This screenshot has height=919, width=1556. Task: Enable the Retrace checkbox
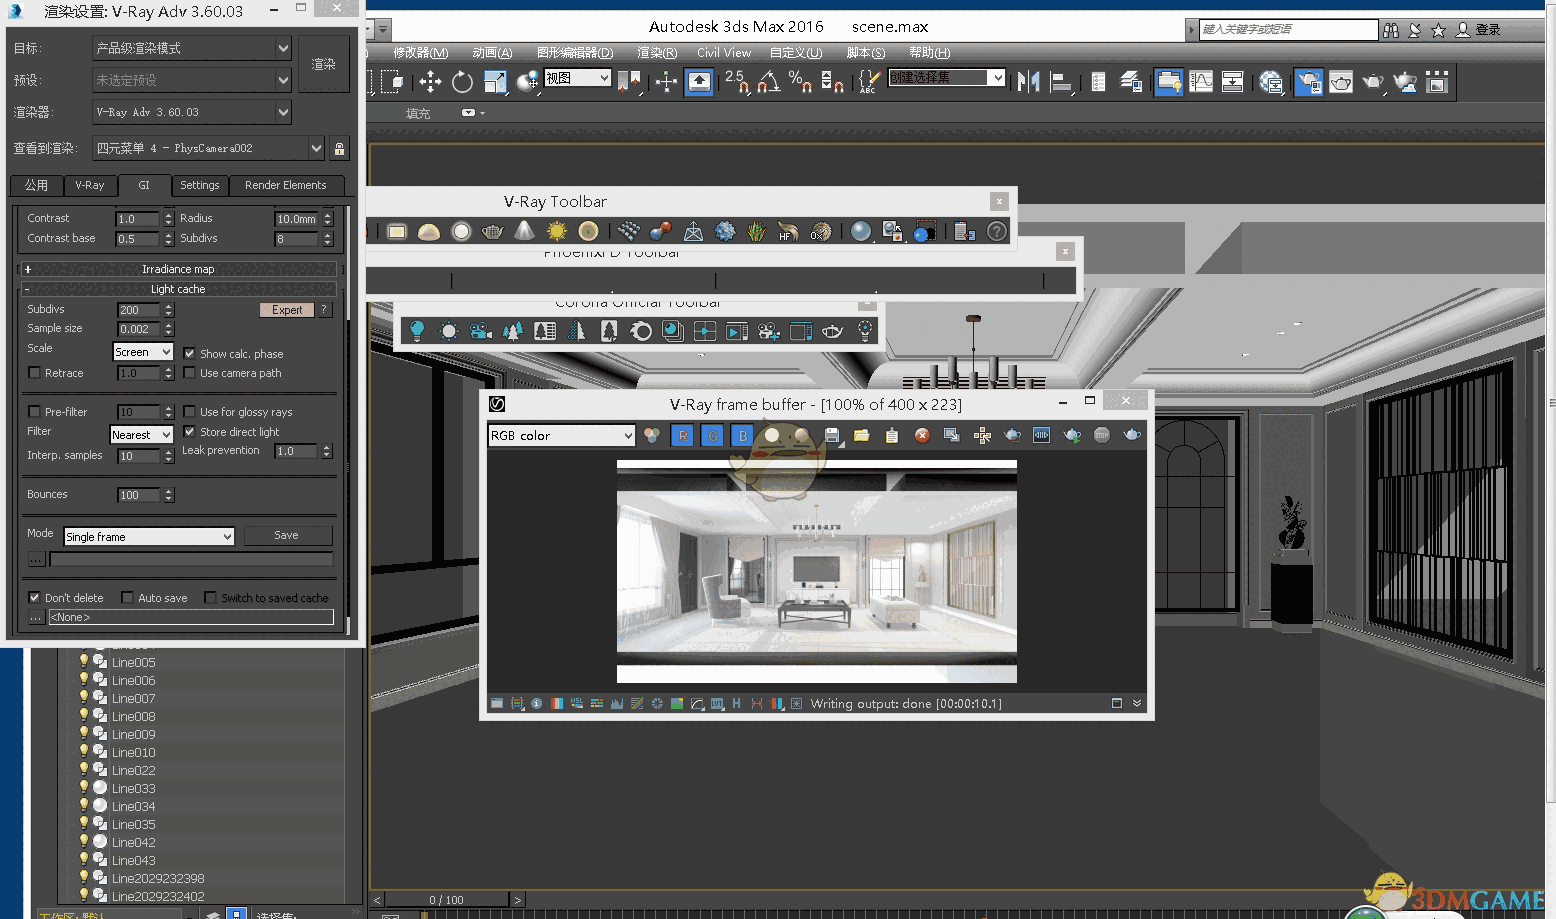[x=35, y=373]
